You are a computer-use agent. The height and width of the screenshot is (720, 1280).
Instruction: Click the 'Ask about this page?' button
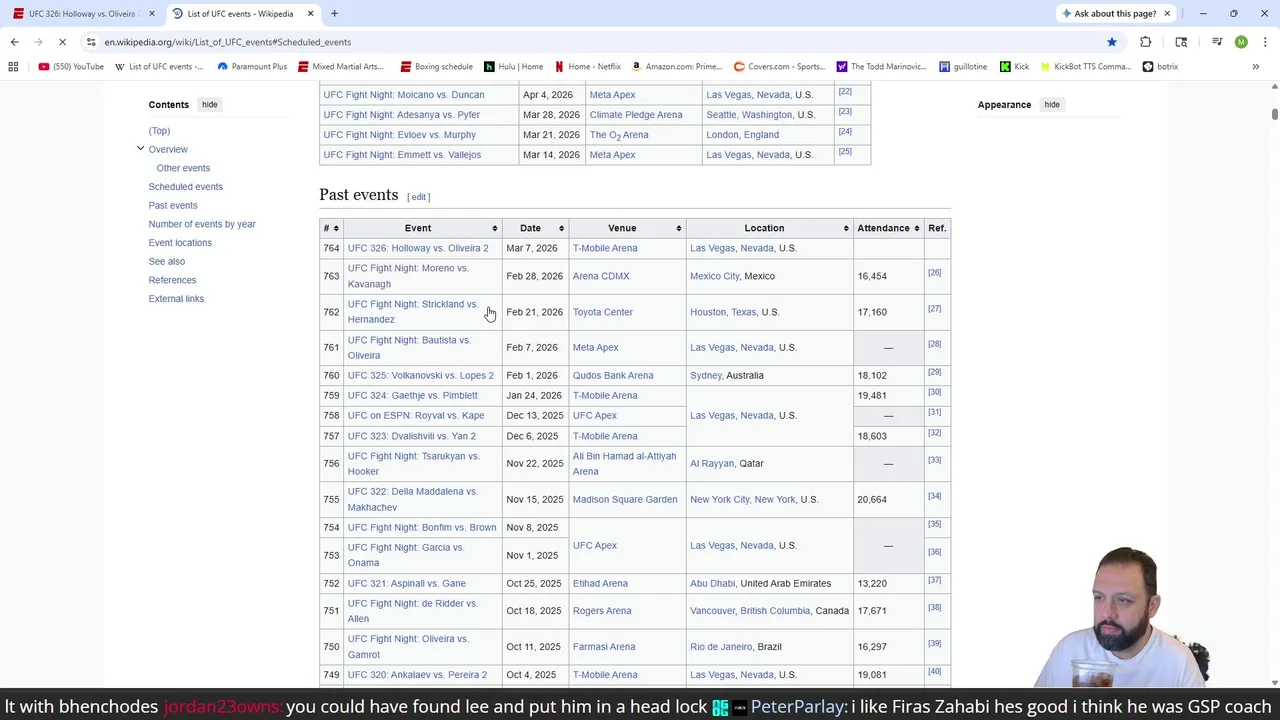(x=1108, y=14)
